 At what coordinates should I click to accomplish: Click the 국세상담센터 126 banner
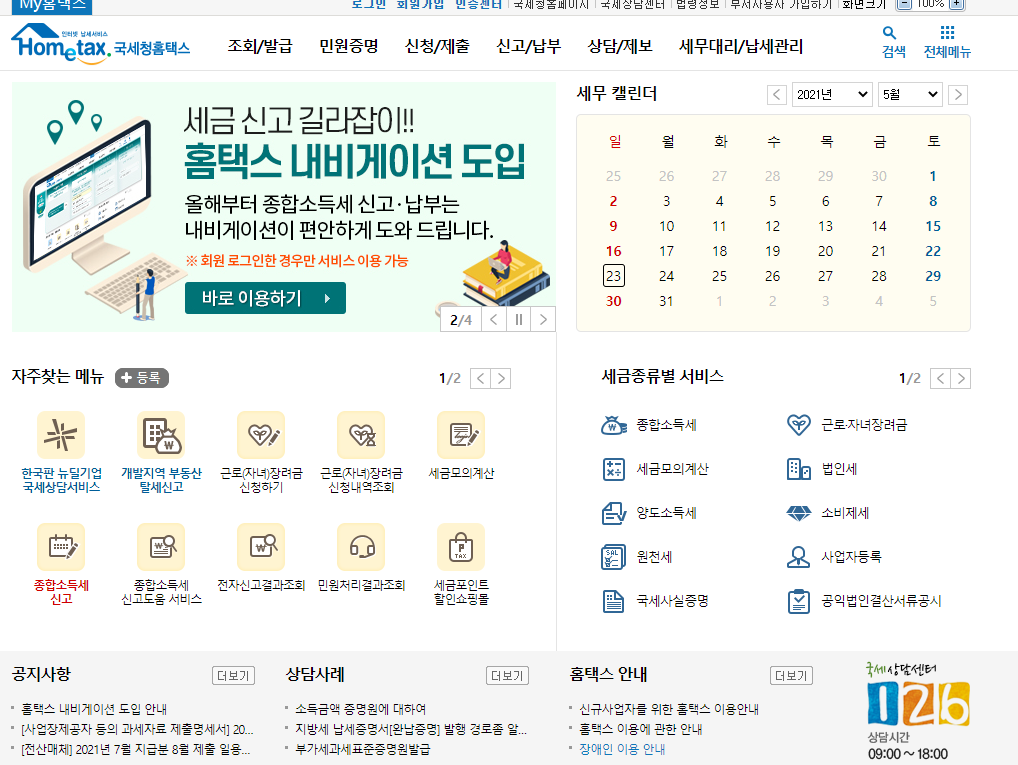(x=917, y=711)
